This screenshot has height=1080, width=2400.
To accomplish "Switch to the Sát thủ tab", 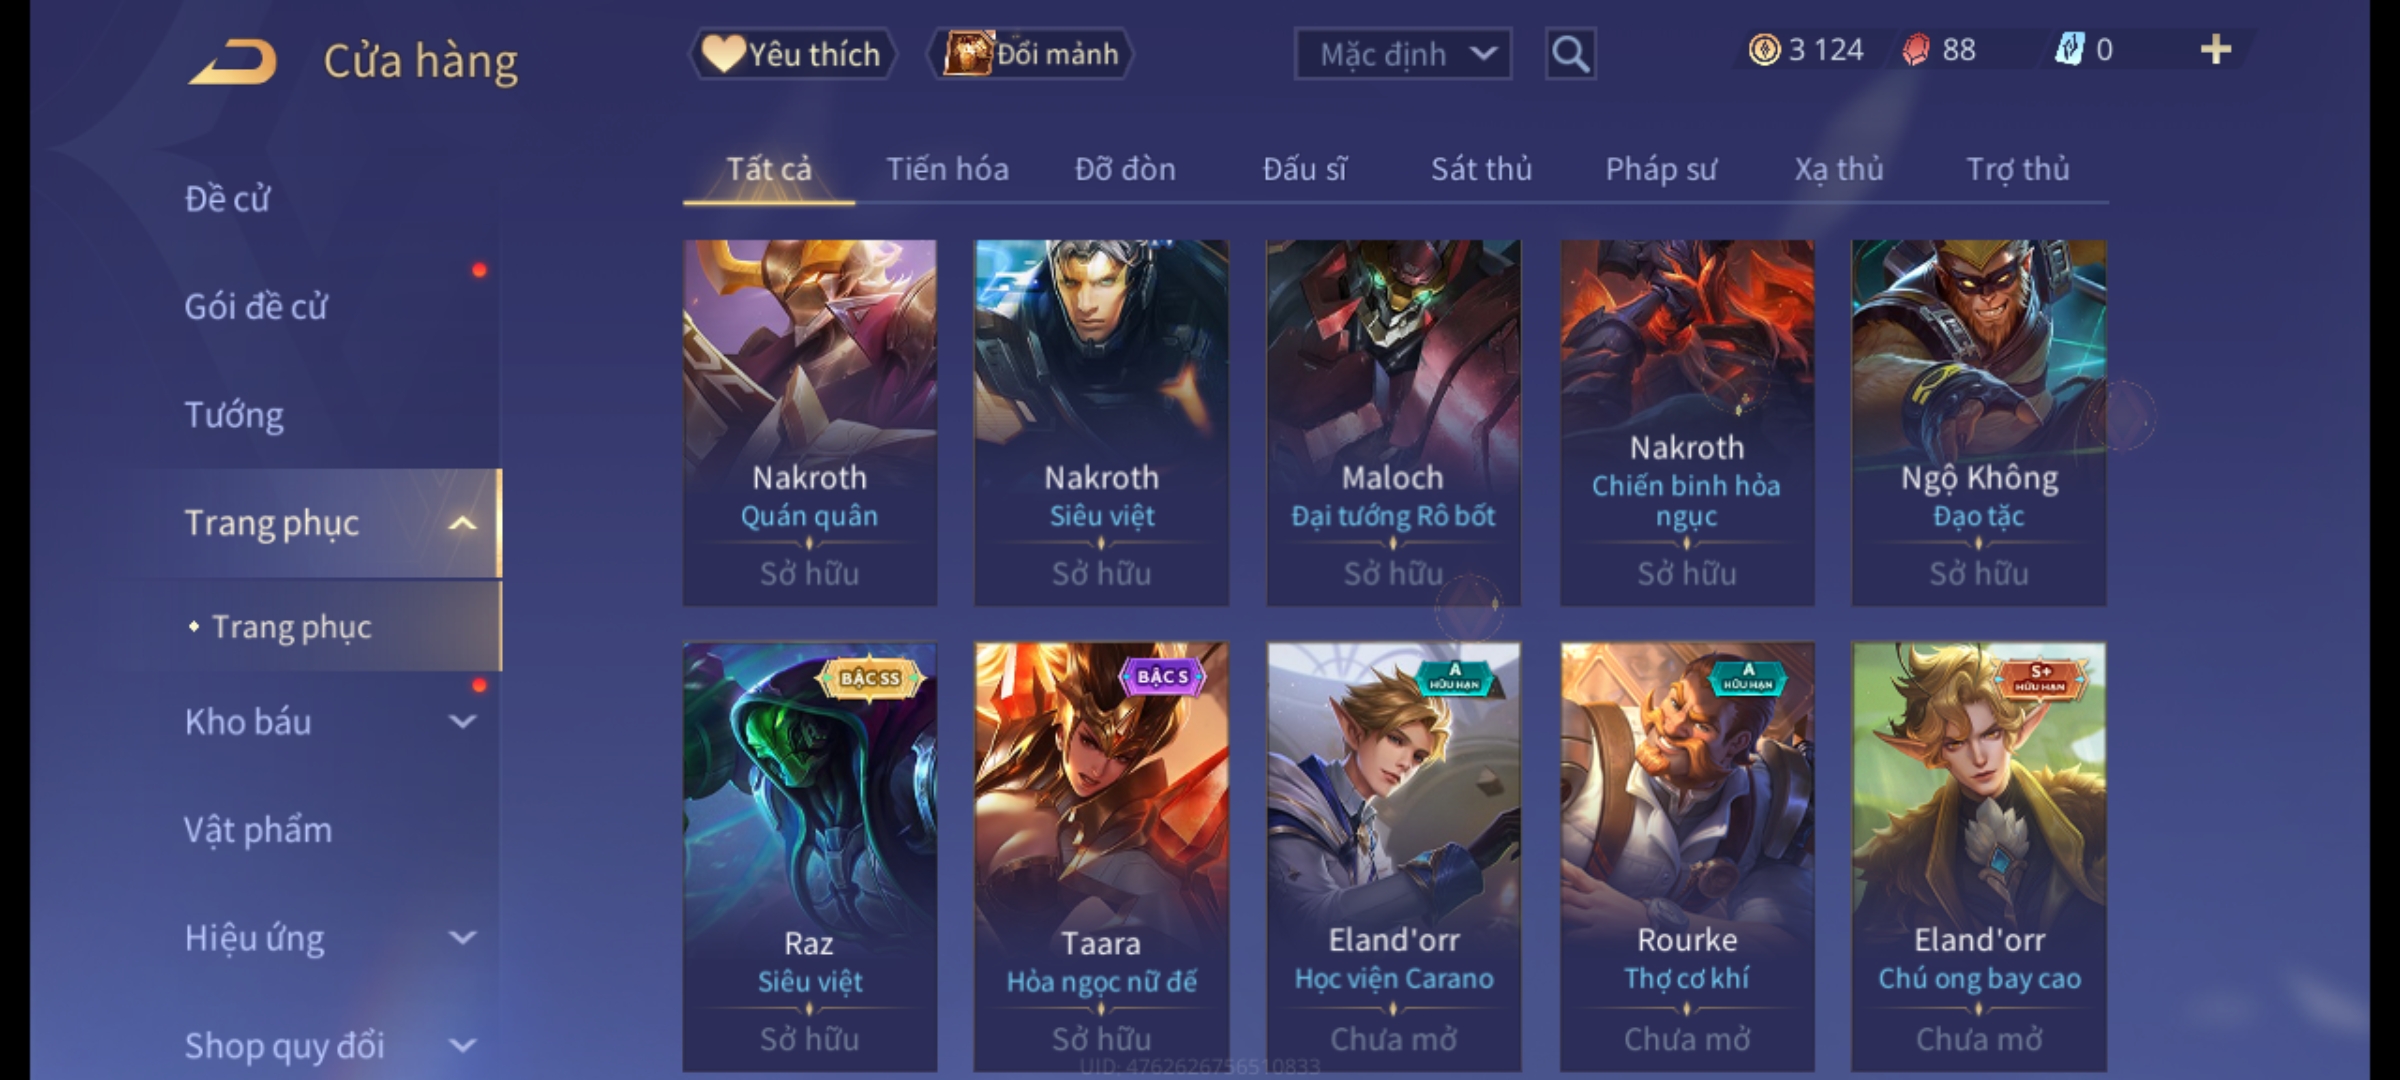I will pos(1481,169).
